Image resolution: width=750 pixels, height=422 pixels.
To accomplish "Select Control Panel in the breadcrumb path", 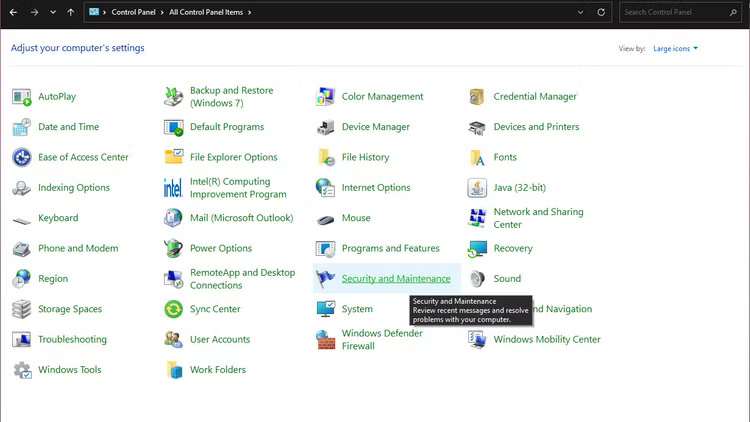I will click(x=132, y=13).
